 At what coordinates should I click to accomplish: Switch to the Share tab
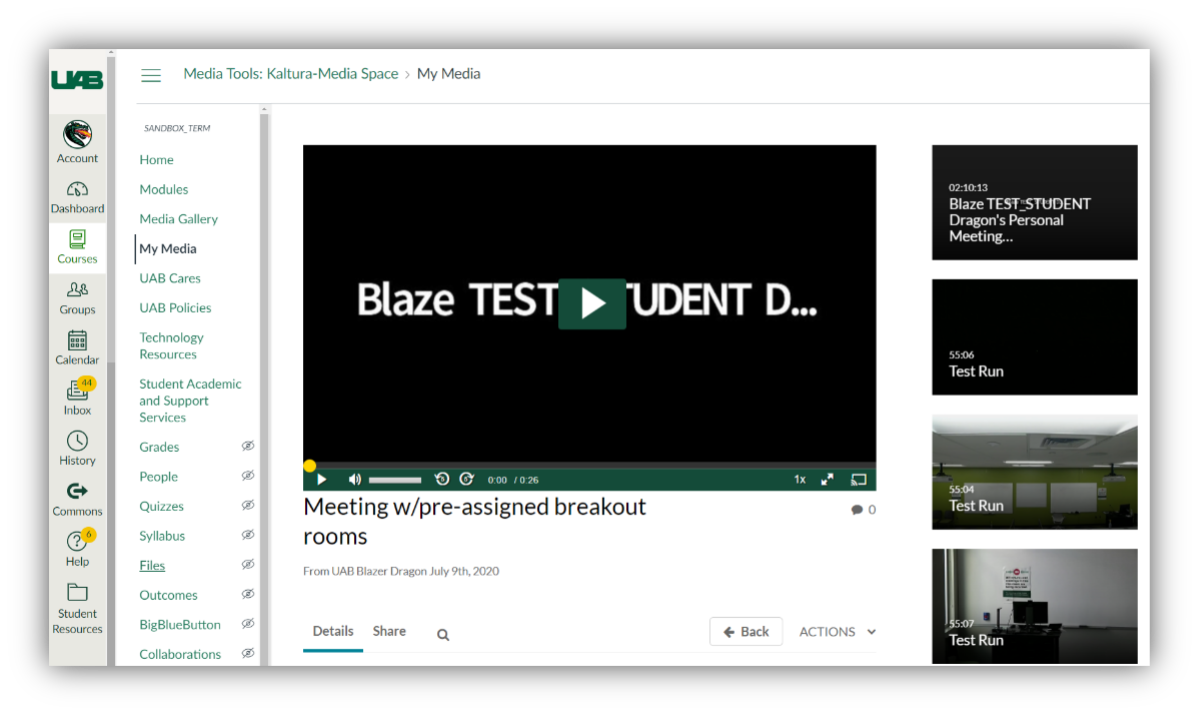click(389, 631)
